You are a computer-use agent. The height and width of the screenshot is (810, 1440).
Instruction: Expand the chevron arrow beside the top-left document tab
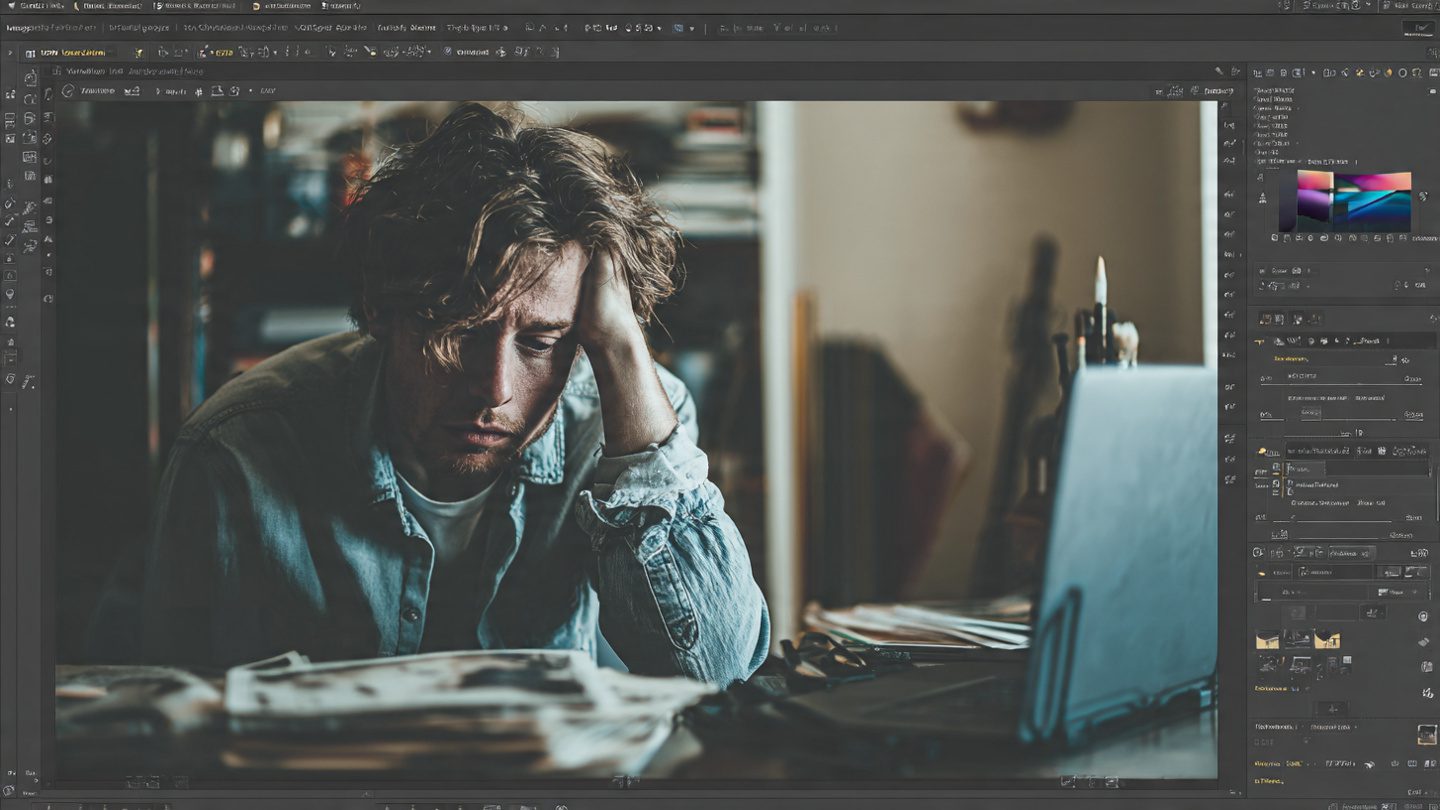[x=11, y=52]
